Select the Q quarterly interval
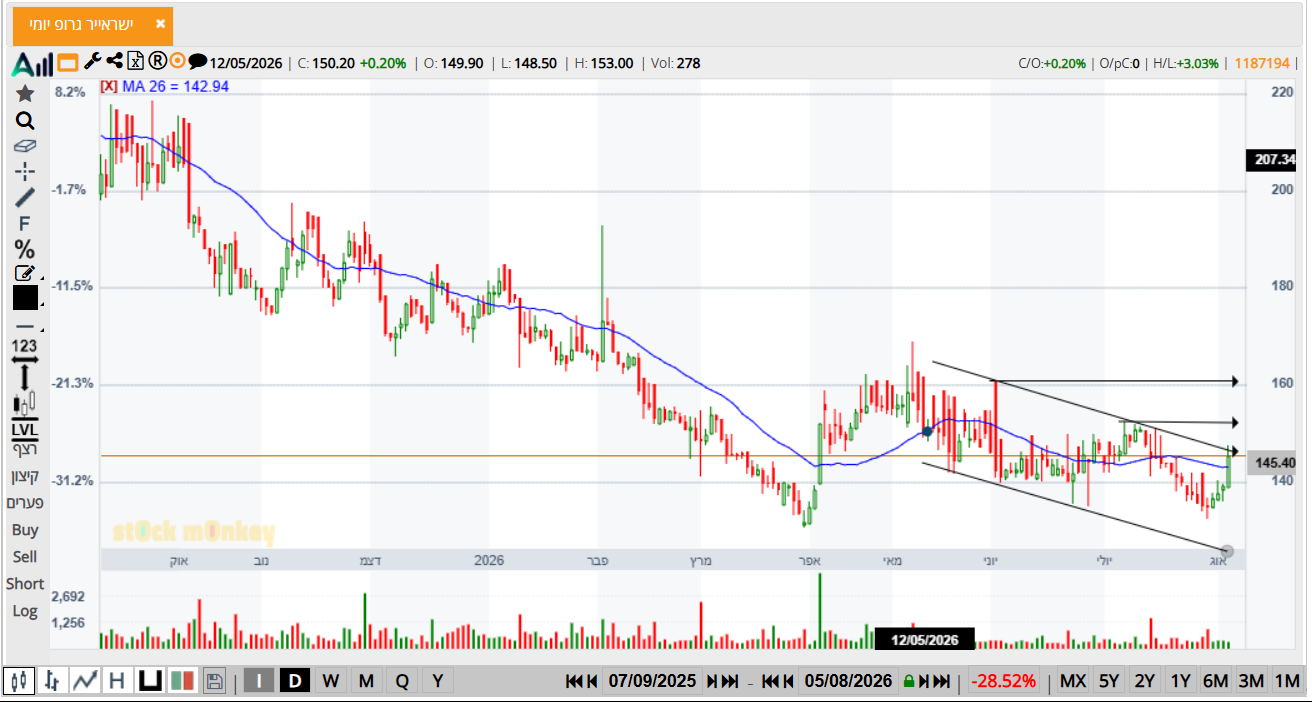This screenshot has height=702, width=1312. click(x=402, y=681)
